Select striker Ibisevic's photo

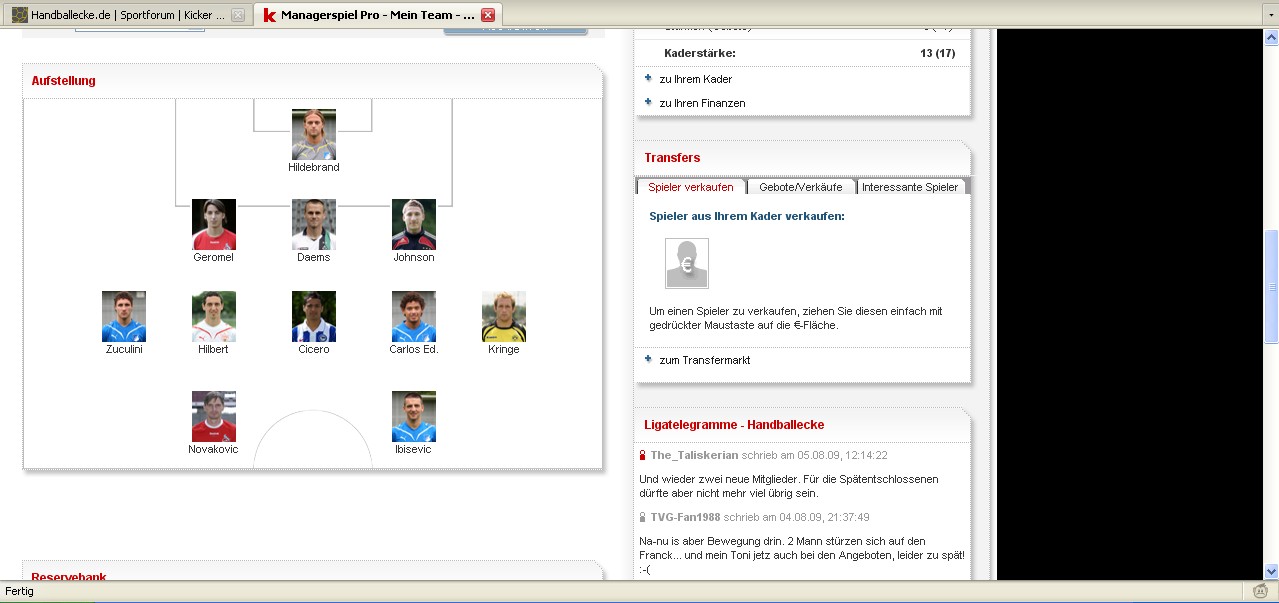pyautogui.click(x=414, y=416)
